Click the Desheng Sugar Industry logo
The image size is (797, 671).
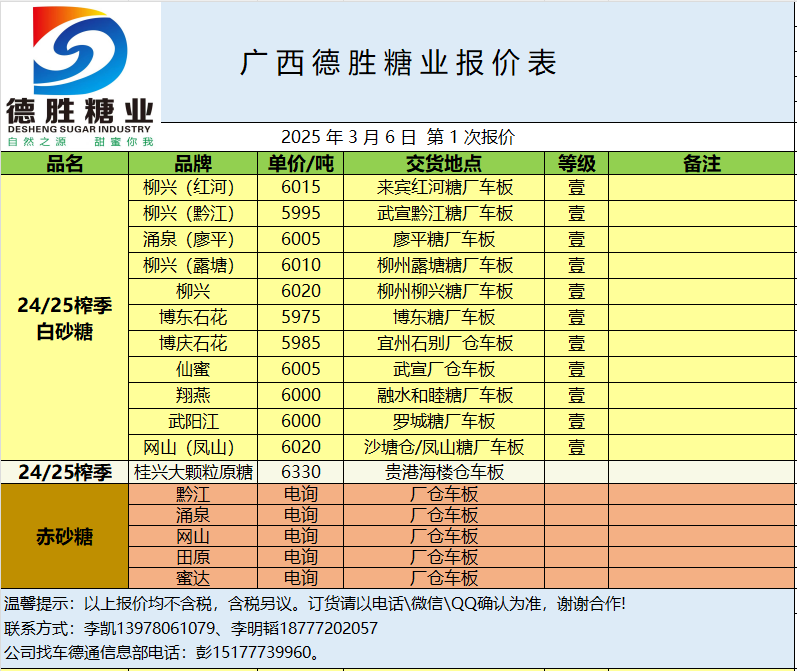coord(80,75)
